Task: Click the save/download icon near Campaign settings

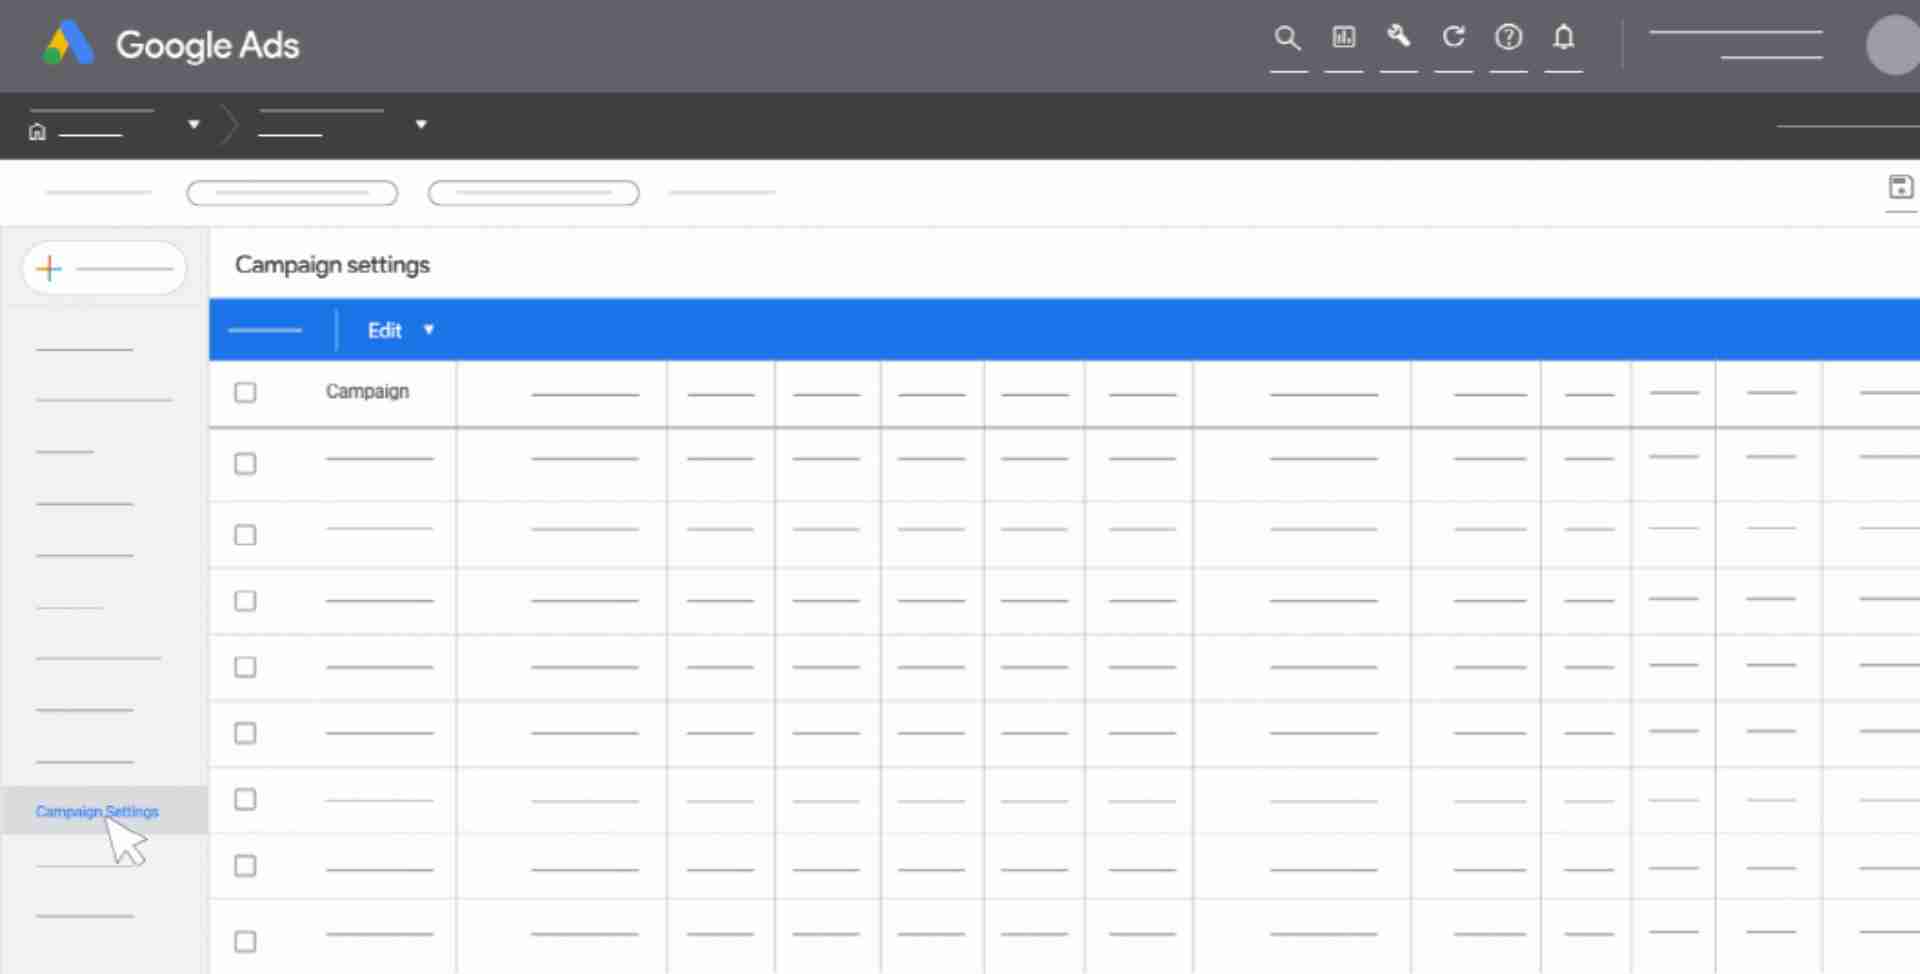Action: click(1900, 188)
